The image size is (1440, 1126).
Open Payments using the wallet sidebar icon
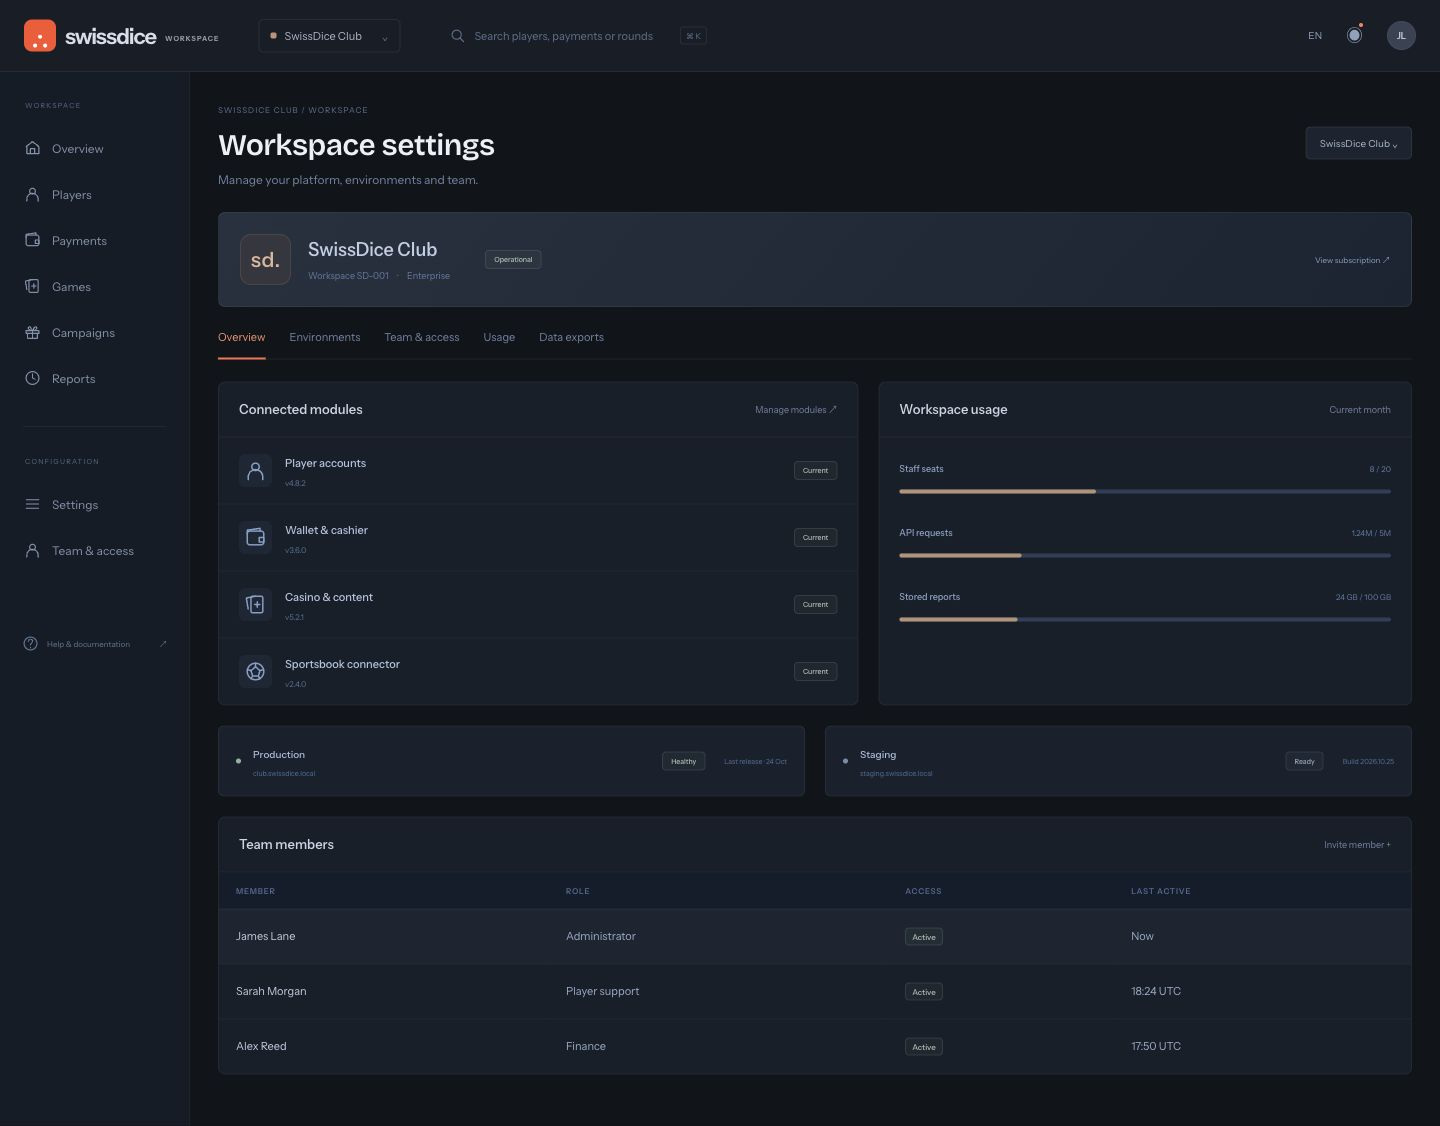(33, 241)
